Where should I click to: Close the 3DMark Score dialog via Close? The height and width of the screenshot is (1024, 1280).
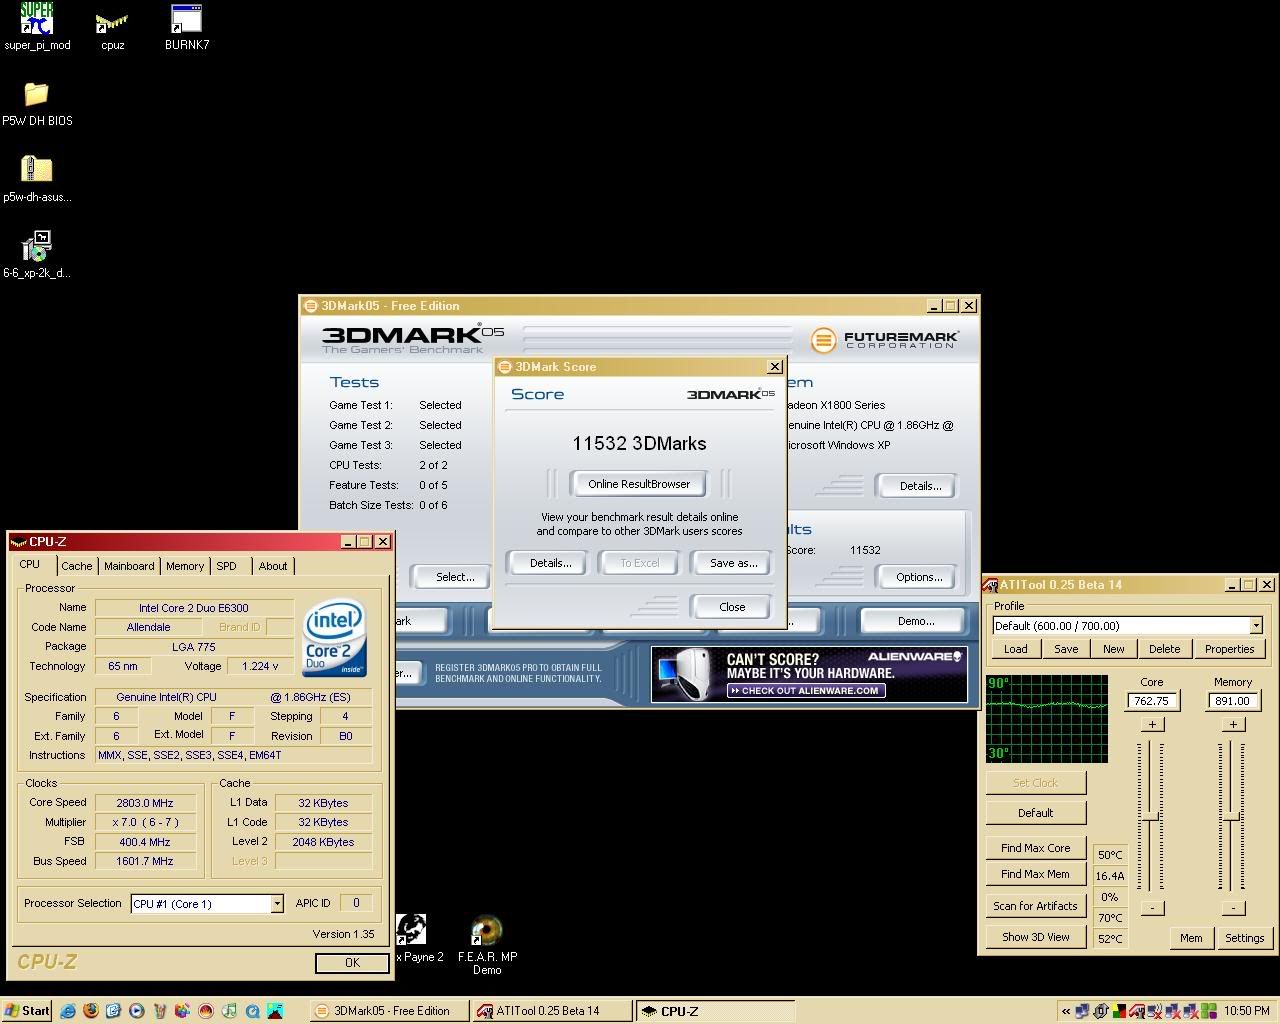click(x=732, y=607)
